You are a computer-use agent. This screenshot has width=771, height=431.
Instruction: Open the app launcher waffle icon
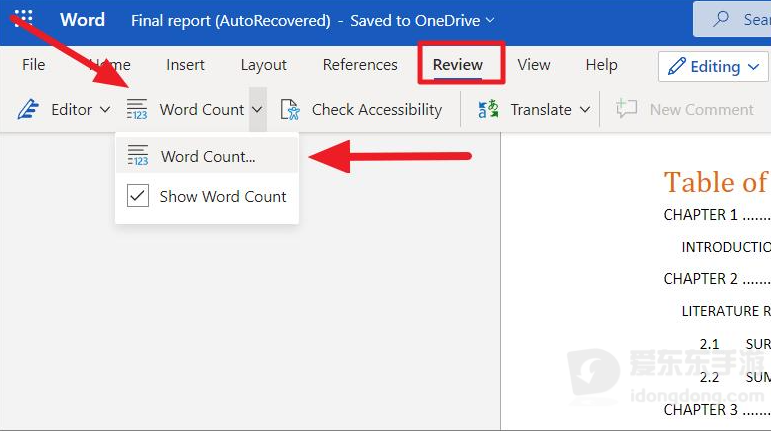click(23, 19)
